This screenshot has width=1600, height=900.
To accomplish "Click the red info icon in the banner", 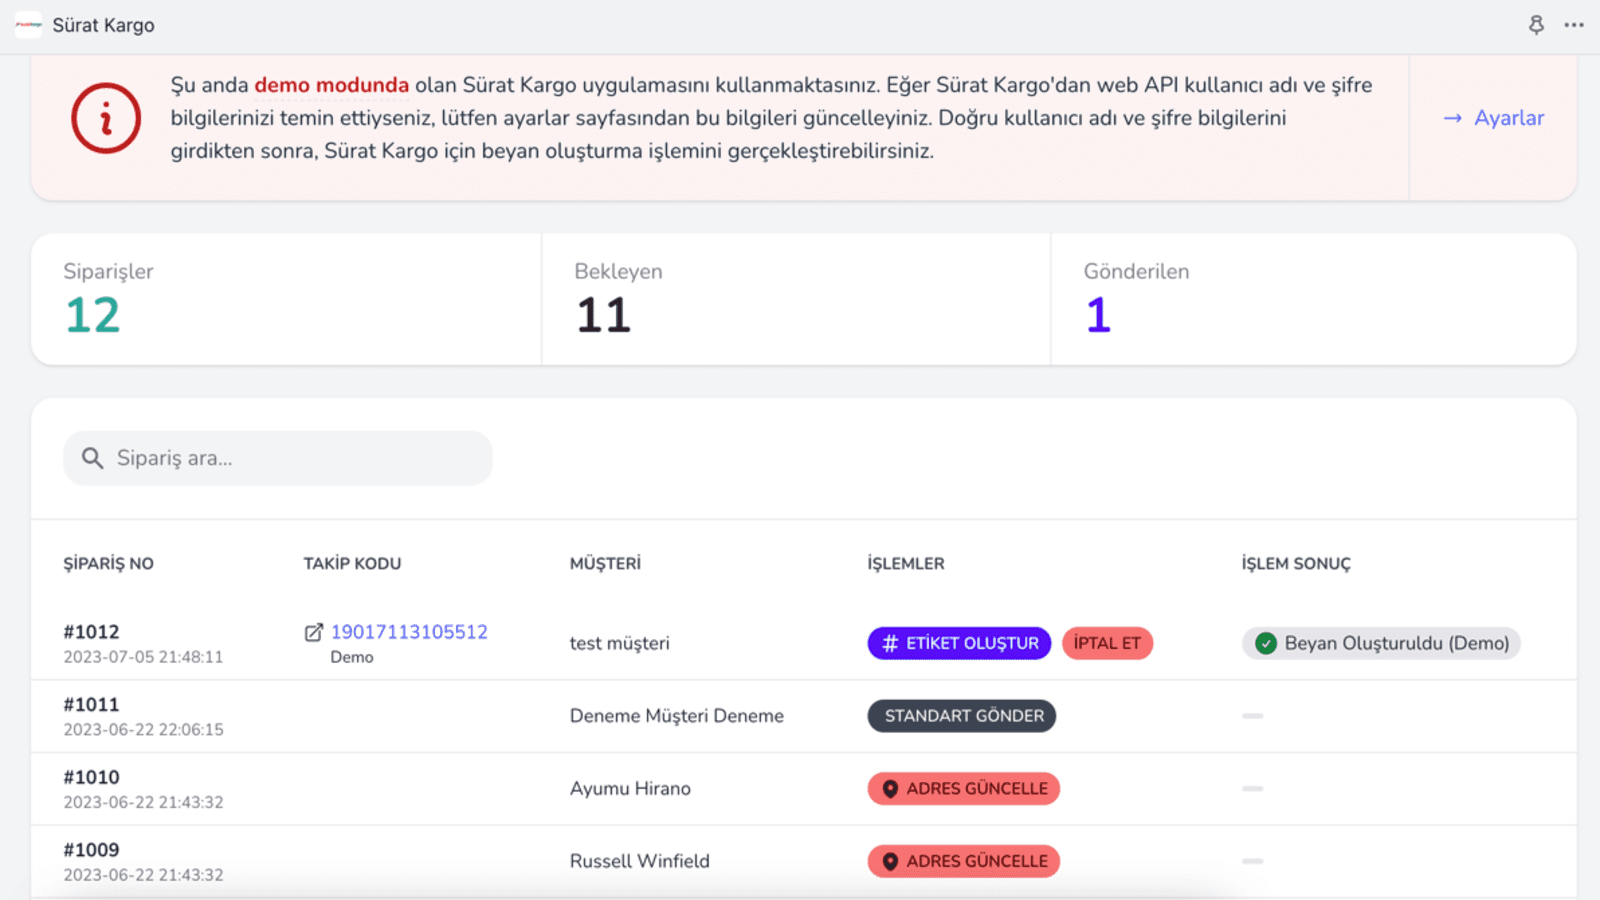I will (105, 118).
